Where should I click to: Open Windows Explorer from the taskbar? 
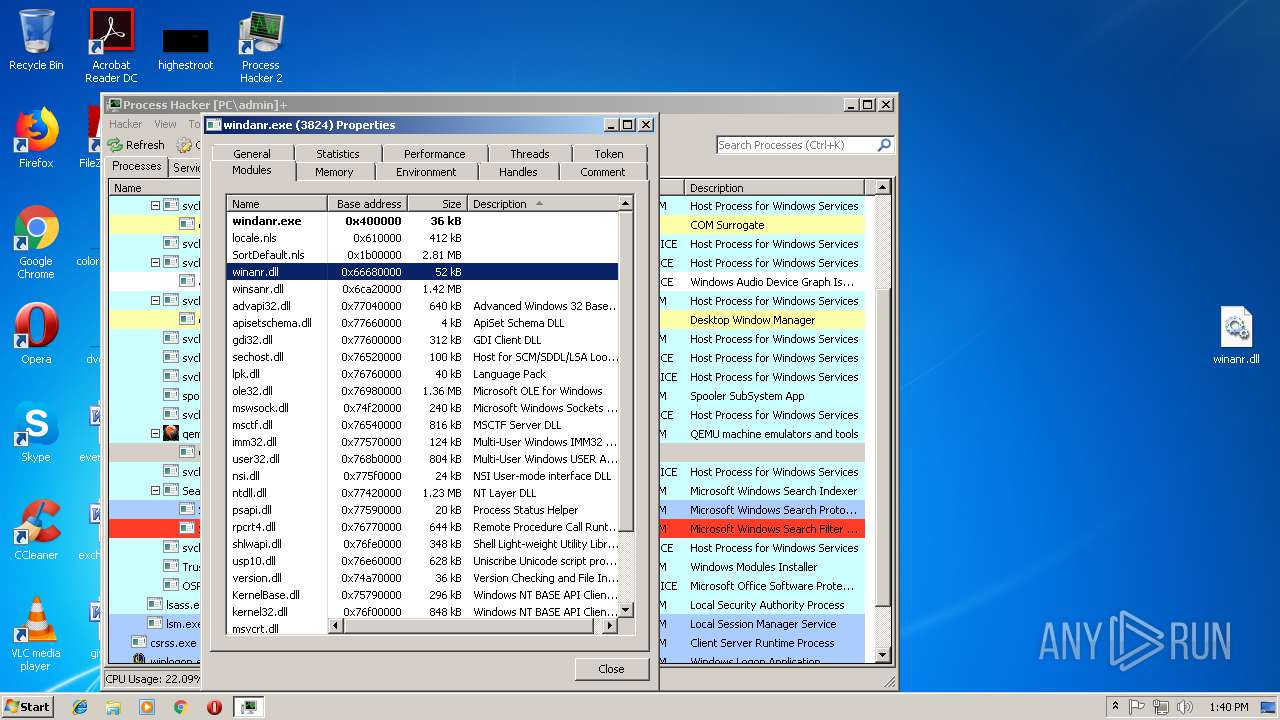(x=113, y=707)
